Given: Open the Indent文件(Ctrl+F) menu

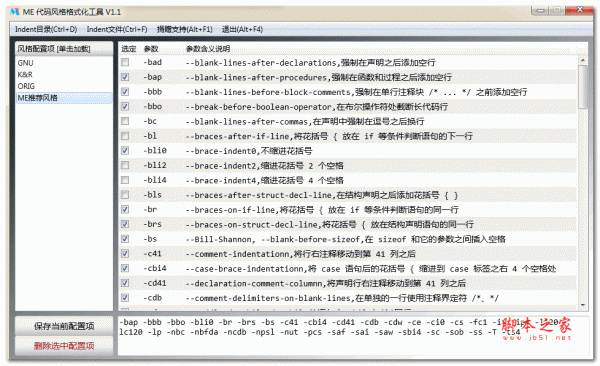Looking at the screenshot, I should pos(117,29).
